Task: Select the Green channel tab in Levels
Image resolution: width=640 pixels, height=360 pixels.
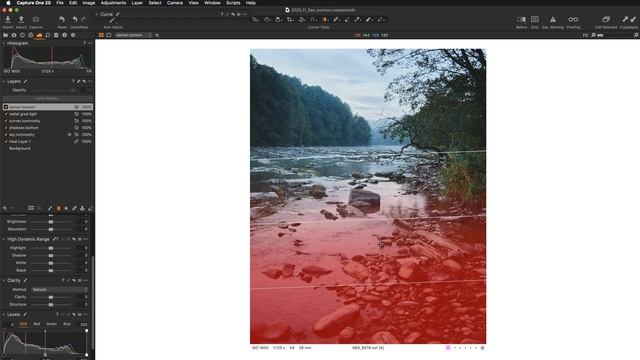Action: tap(51, 324)
